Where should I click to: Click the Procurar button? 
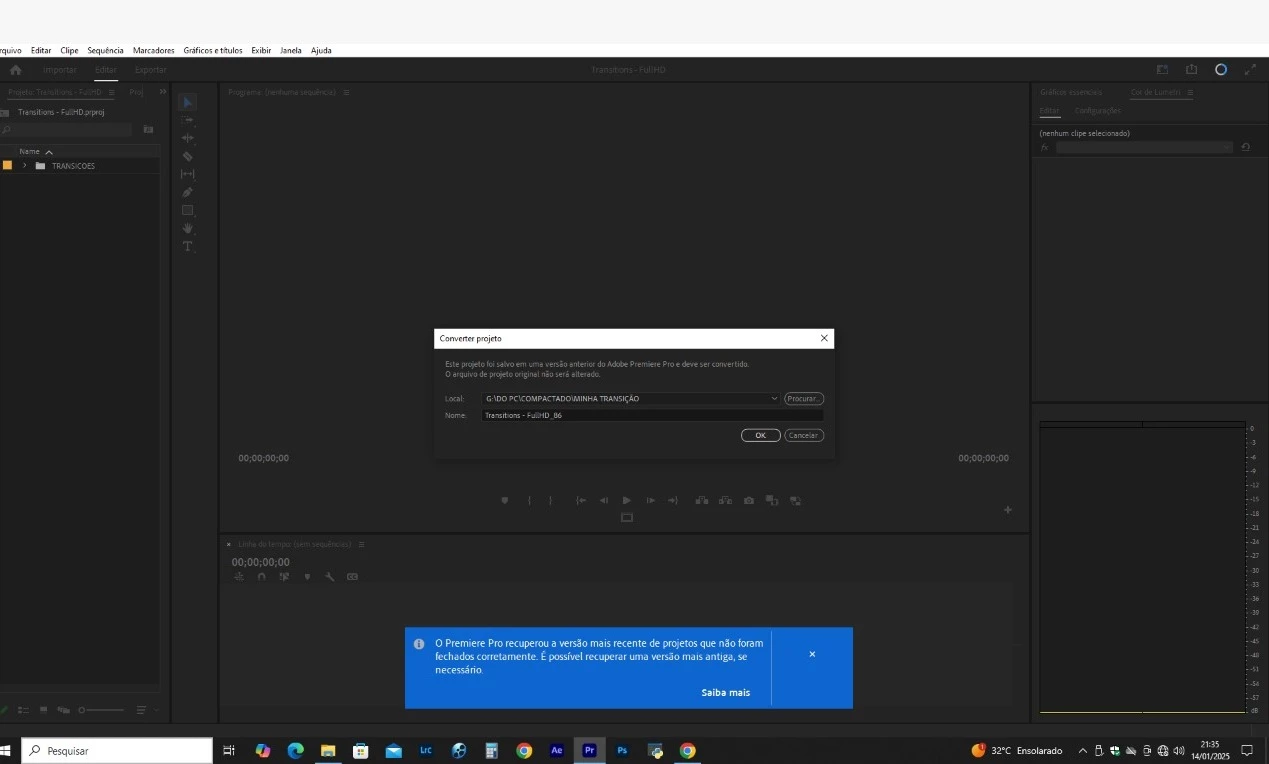[804, 399]
